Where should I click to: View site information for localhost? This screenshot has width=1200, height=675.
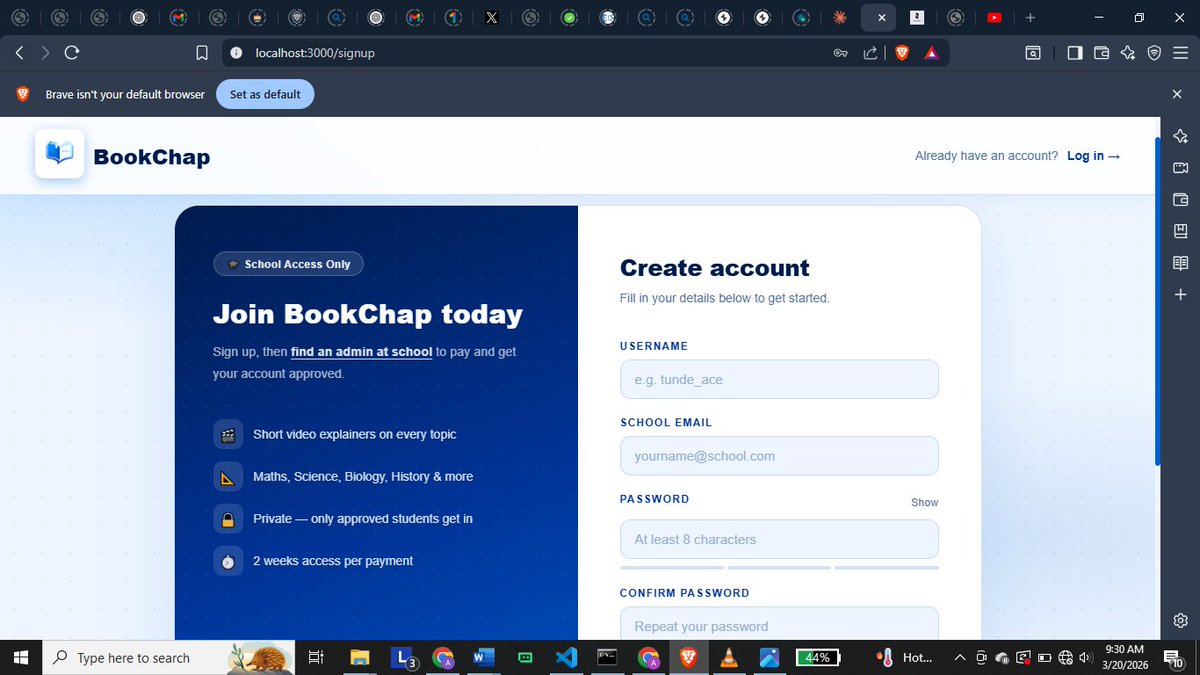[x=236, y=53]
